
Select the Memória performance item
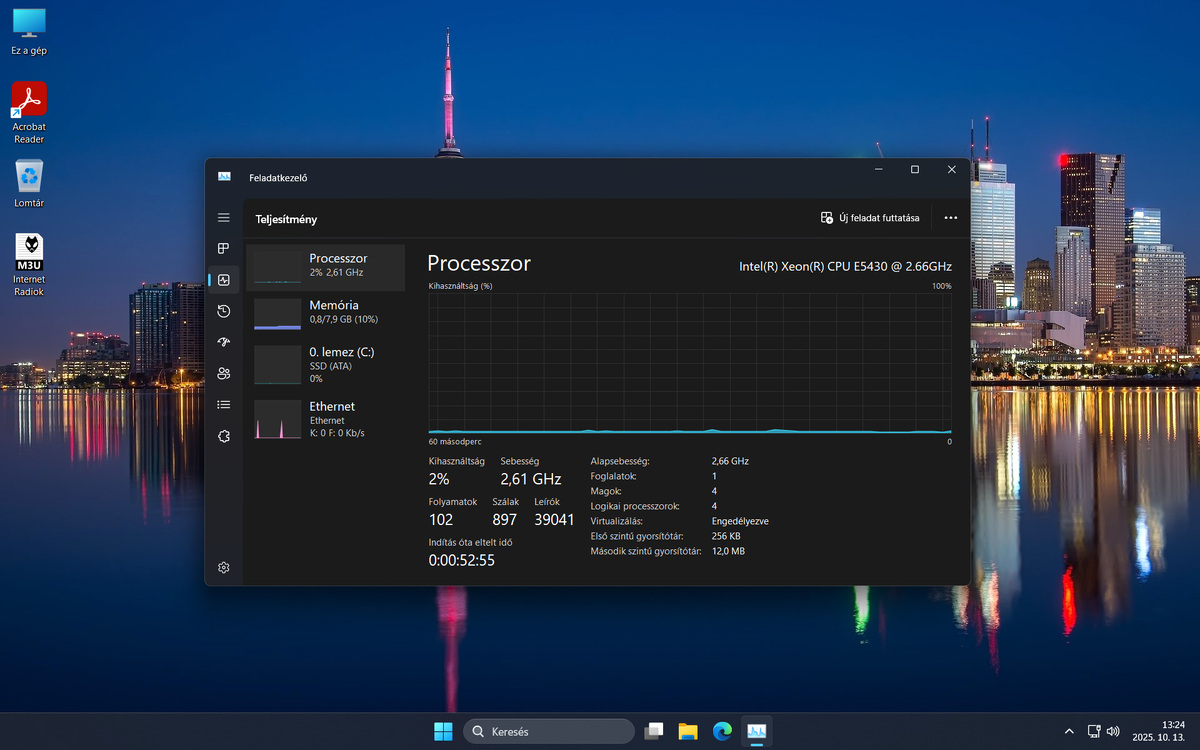coord(326,313)
